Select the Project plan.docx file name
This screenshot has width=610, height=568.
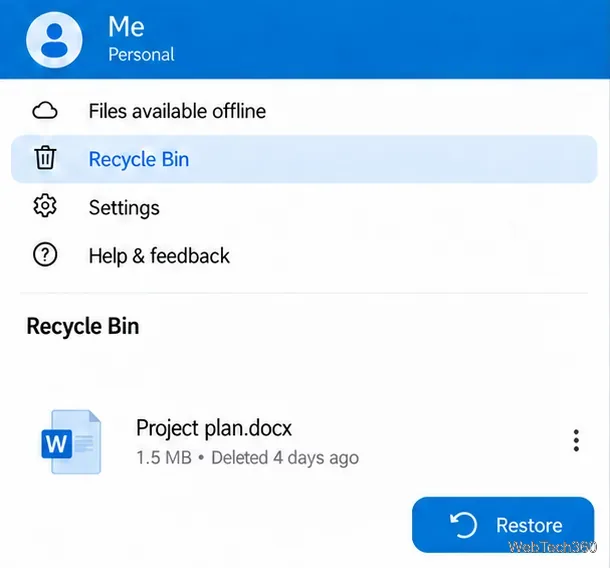pos(214,428)
